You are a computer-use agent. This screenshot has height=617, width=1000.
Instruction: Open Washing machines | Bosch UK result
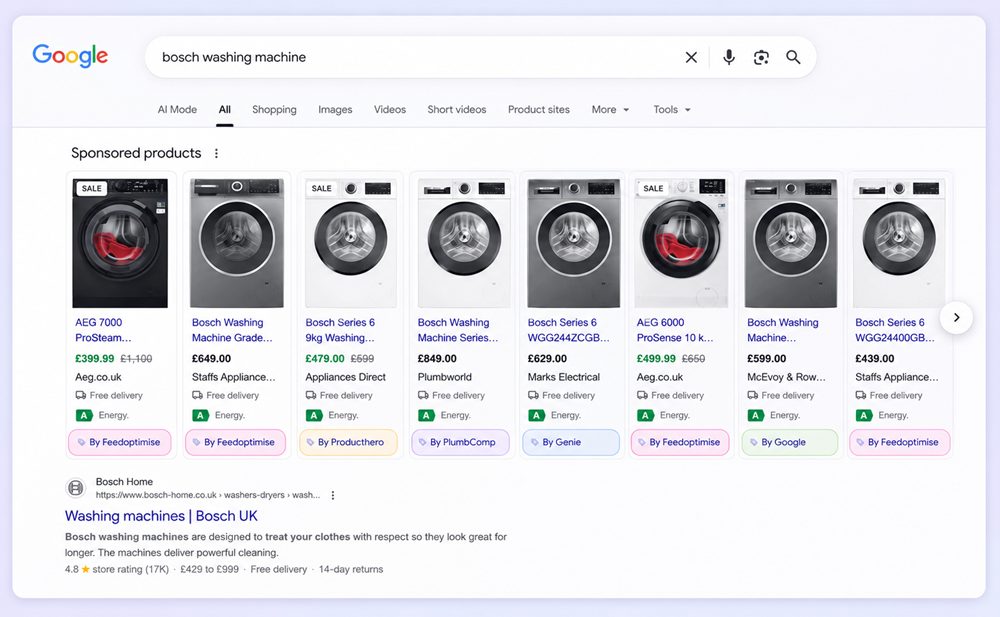pyautogui.click(x=161, y=516)
